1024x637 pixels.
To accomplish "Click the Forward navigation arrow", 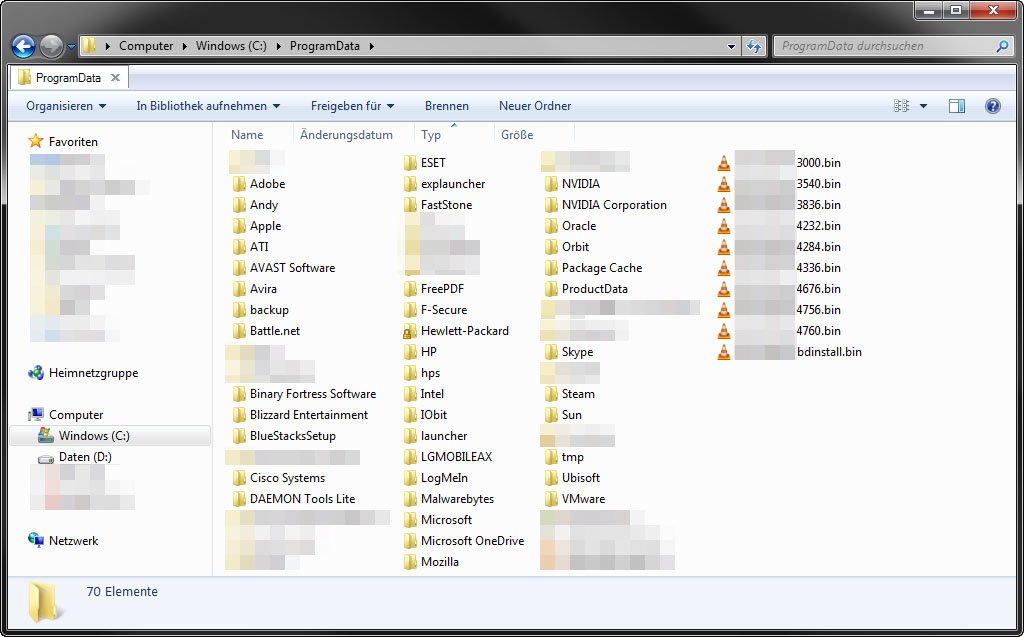I will (x=52, y=46).
